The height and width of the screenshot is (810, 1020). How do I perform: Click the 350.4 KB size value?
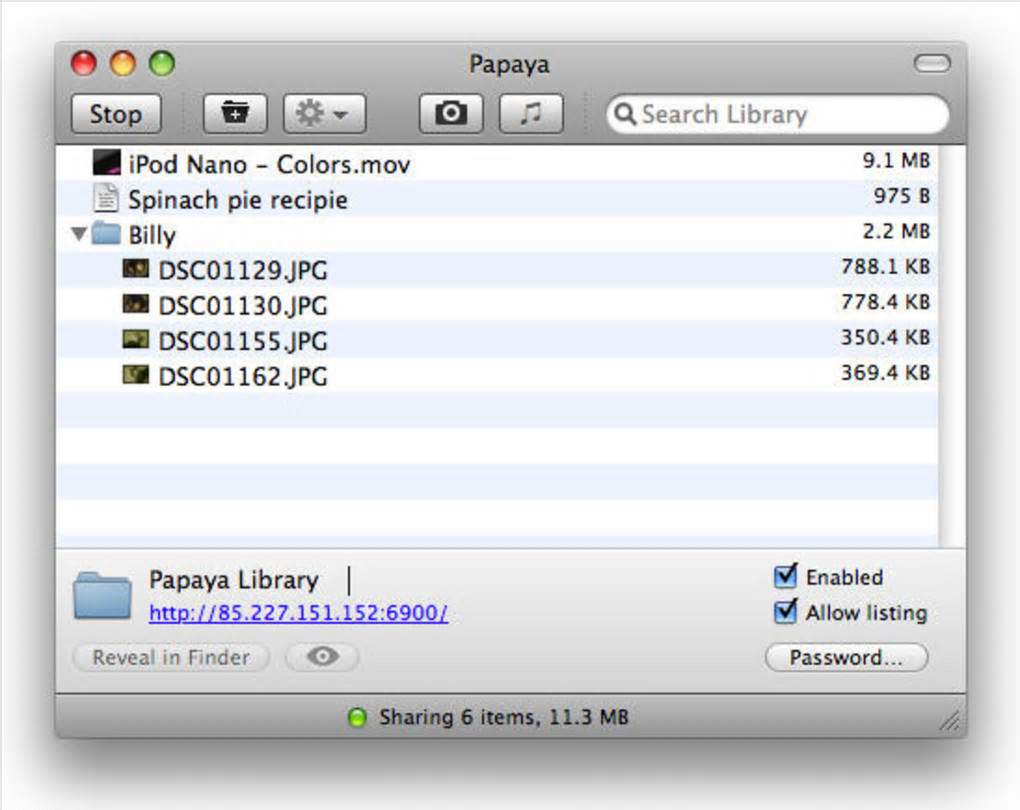click(x=885, y=337)
